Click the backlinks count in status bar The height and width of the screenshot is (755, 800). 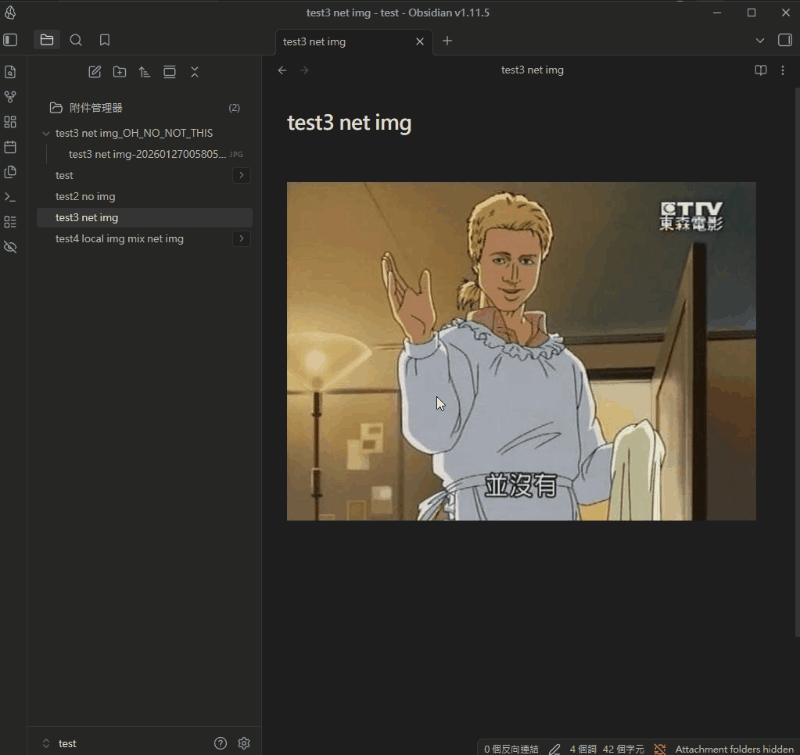coord(511,749)
